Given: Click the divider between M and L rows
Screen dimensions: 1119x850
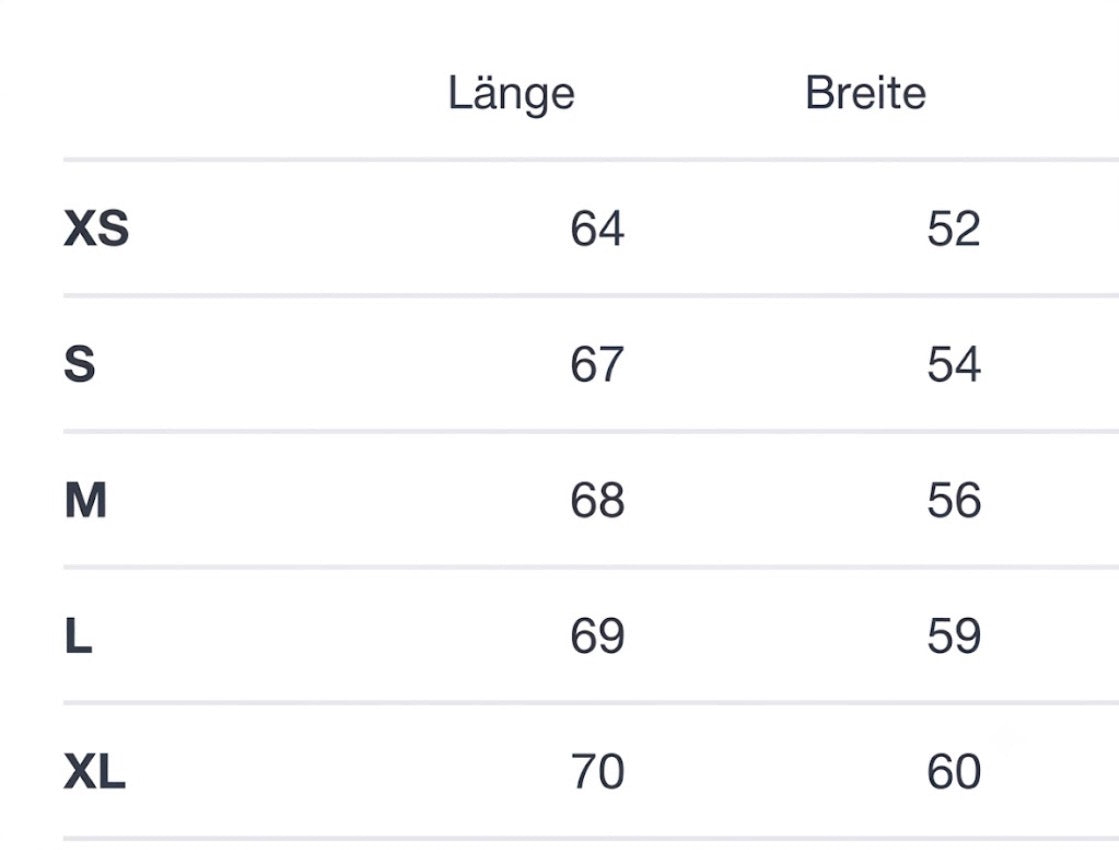Looking at the screenshot, I should (591, 567).
